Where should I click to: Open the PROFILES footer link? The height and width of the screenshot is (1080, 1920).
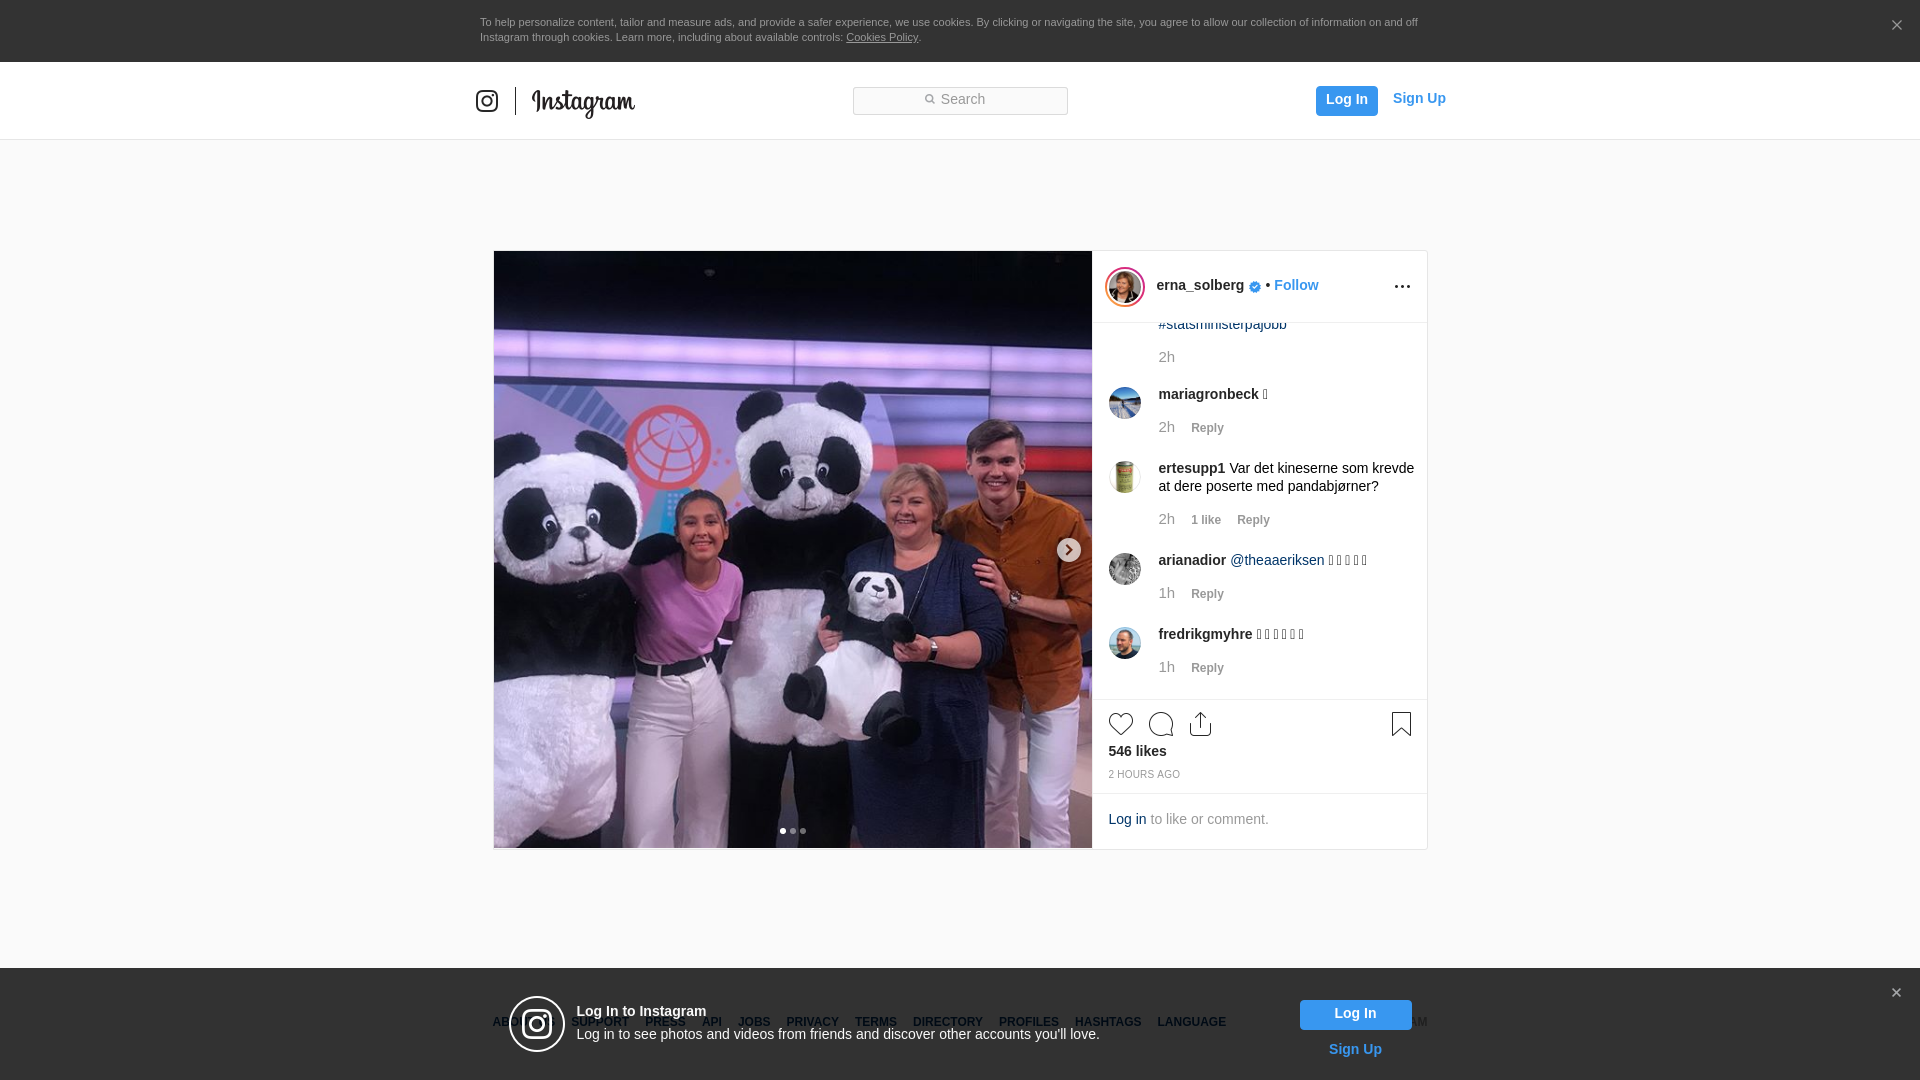(x=1028, y=1022)
